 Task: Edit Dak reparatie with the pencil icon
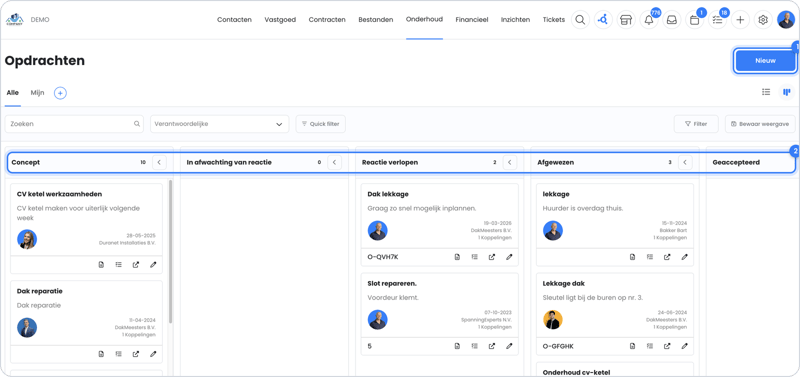pyautogui.click(x=153, y=354)
